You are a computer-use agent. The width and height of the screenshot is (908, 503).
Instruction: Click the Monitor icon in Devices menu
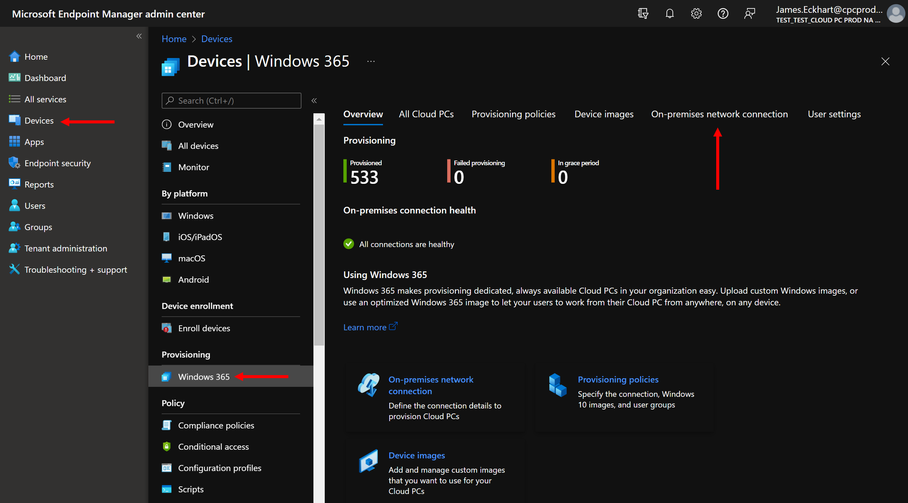coord(167,167)
